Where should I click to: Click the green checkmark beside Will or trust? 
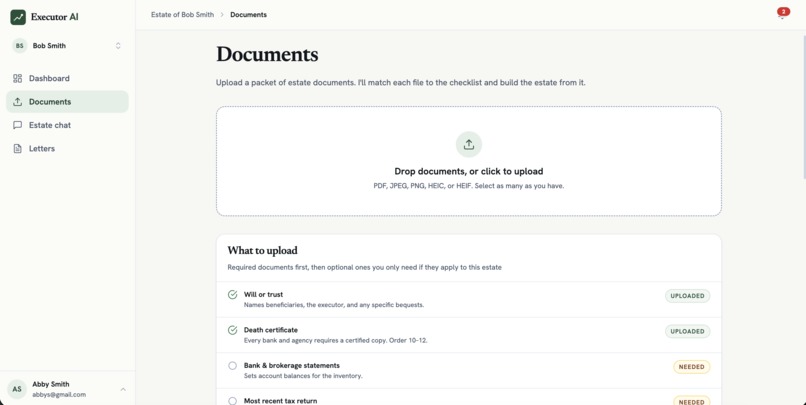point(232,294)
